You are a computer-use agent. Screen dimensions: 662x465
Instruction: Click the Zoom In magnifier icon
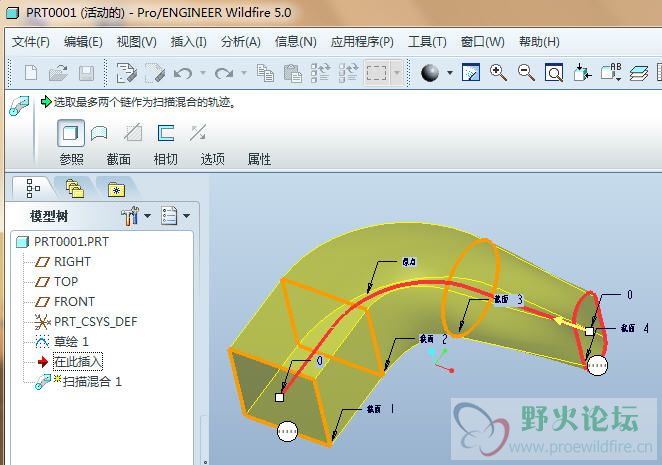498,72
